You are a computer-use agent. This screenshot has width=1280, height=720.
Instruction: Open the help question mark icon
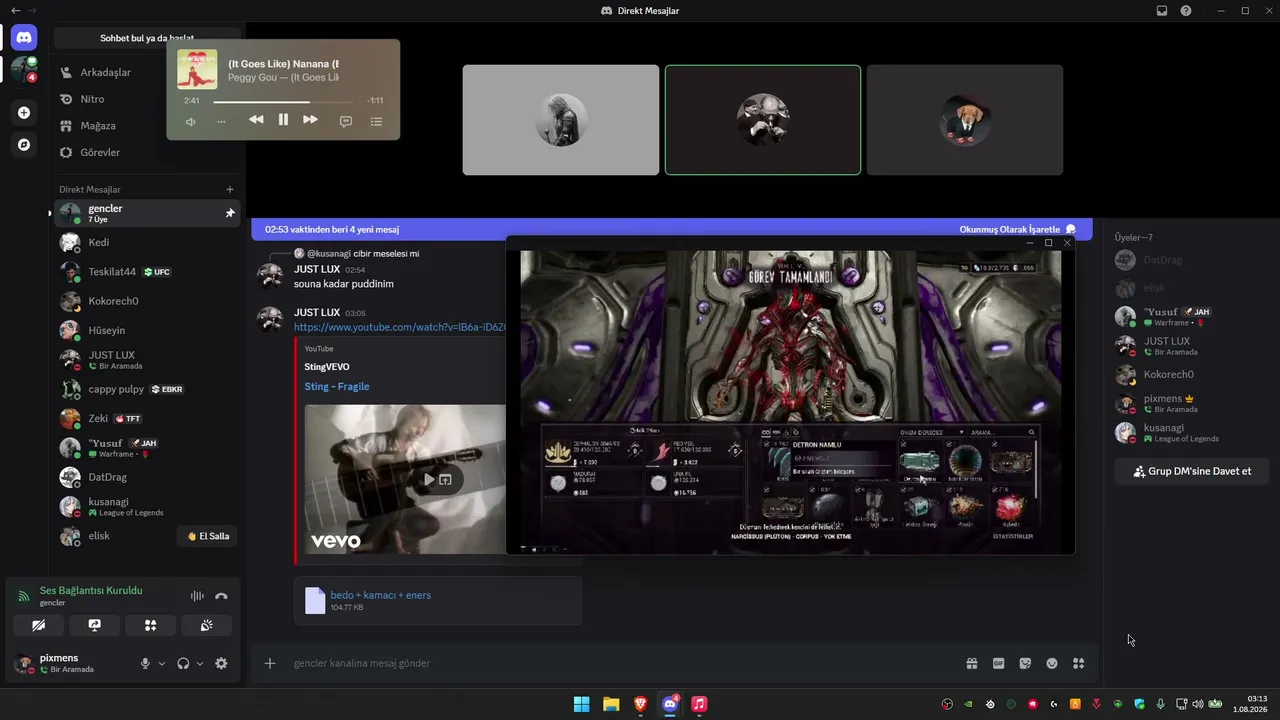click(1186, 11)
